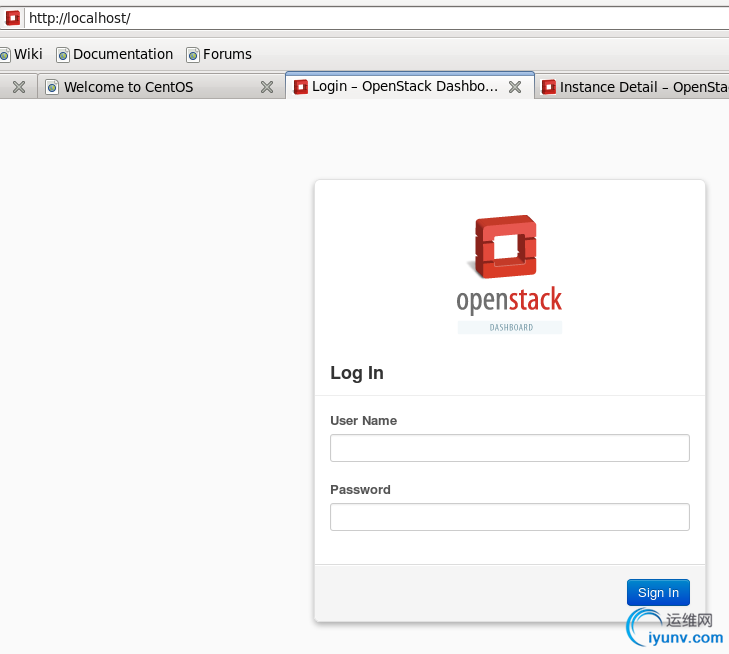Click the Instance Detail tab favicon

point(549,86)
